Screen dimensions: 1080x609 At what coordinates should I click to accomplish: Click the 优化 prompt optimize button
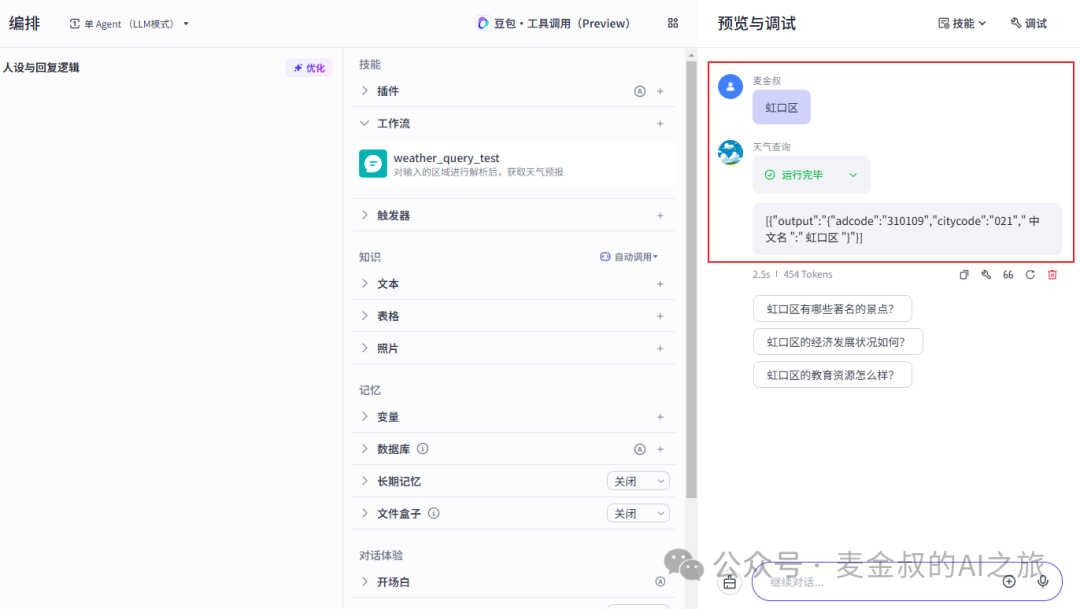tap(309, 68)
